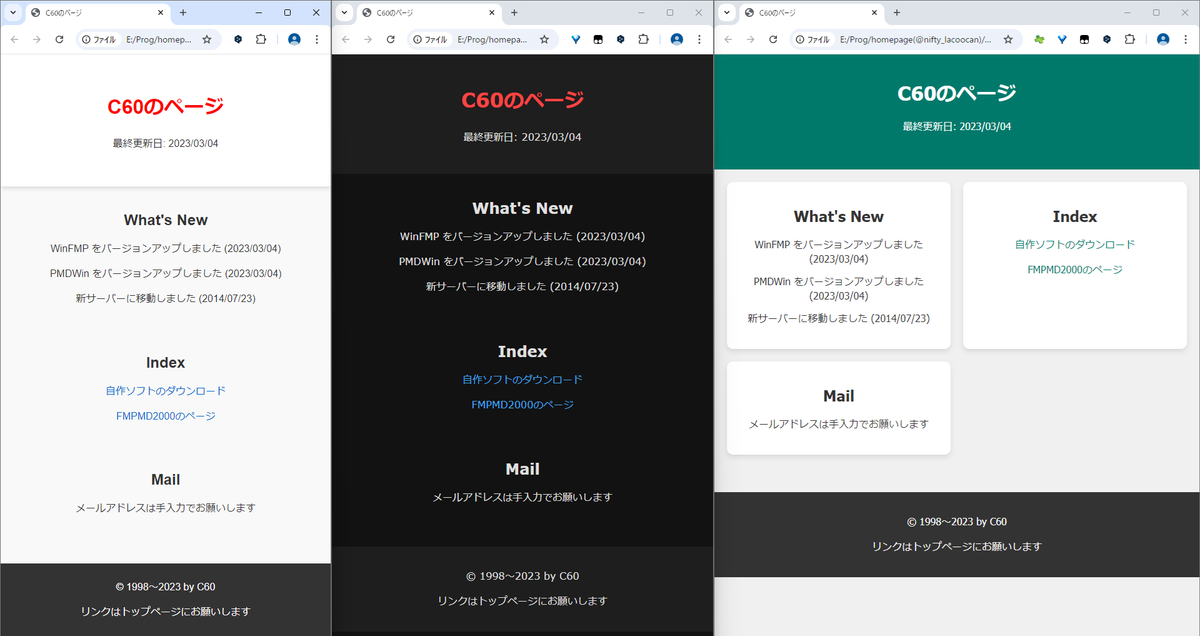Open 自作ソフトのダウンロード link in white-themed window
1200x636 pixels.
tap(166, 391)
